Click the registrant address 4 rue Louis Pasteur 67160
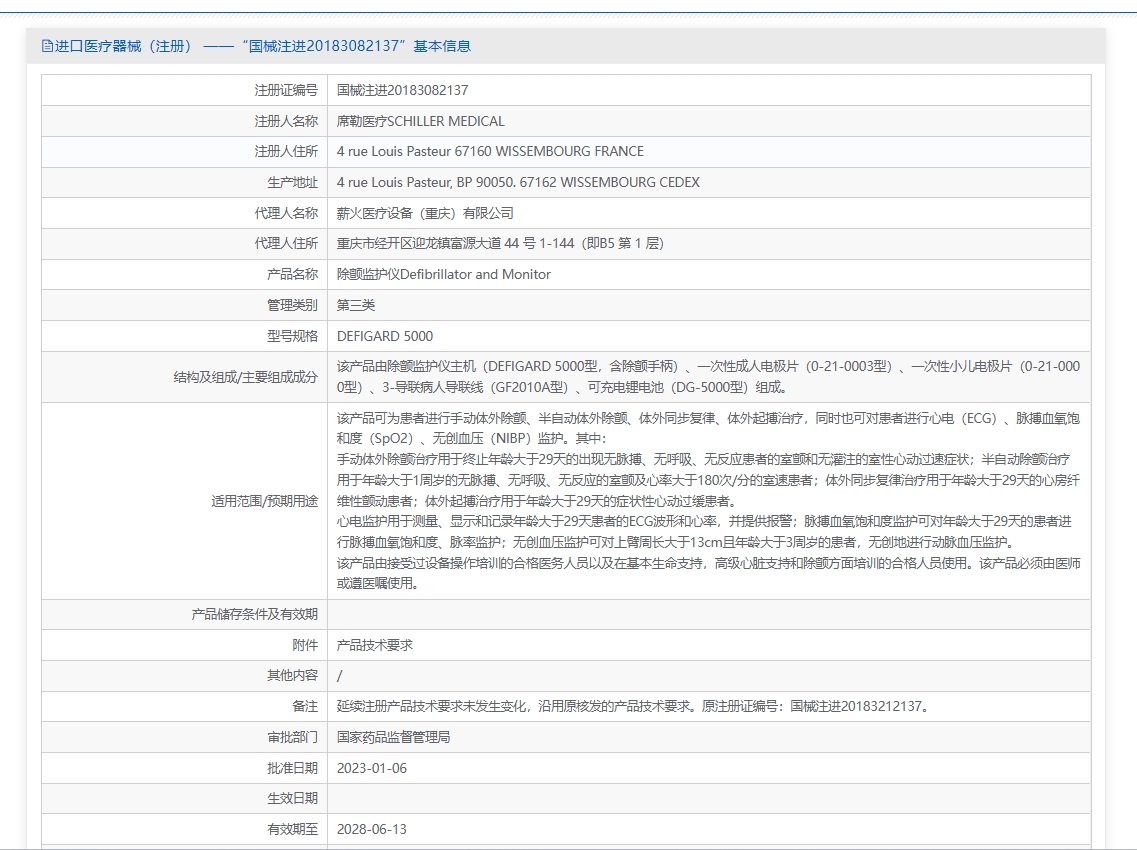The width and height of the screenshot is (1137, 850). 490,152
